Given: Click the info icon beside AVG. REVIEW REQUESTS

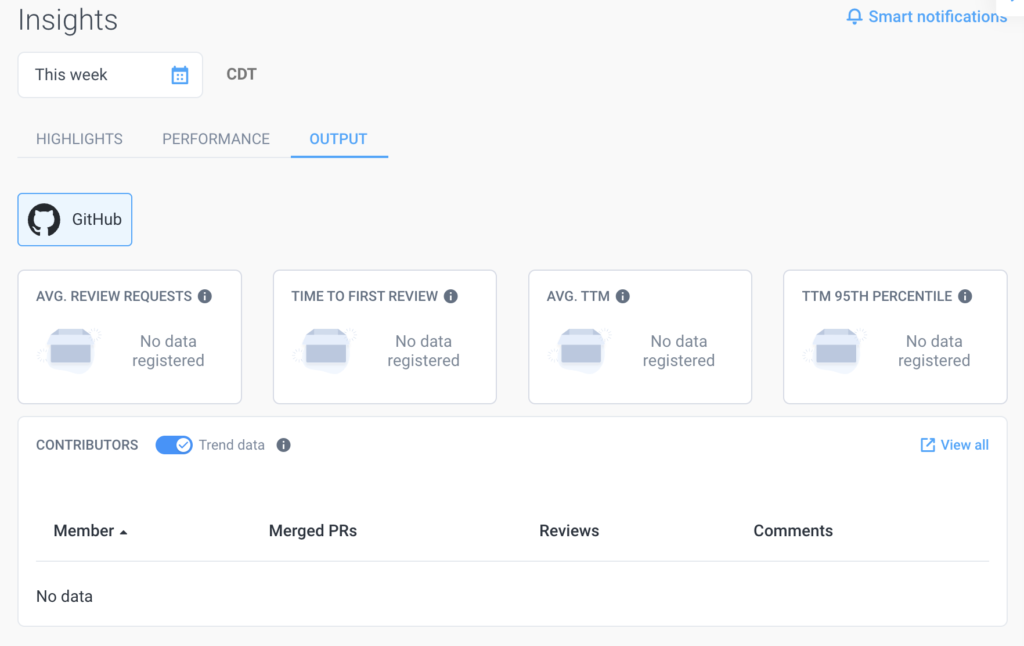Looking at the screenshot, I should [x=207, y=296].
